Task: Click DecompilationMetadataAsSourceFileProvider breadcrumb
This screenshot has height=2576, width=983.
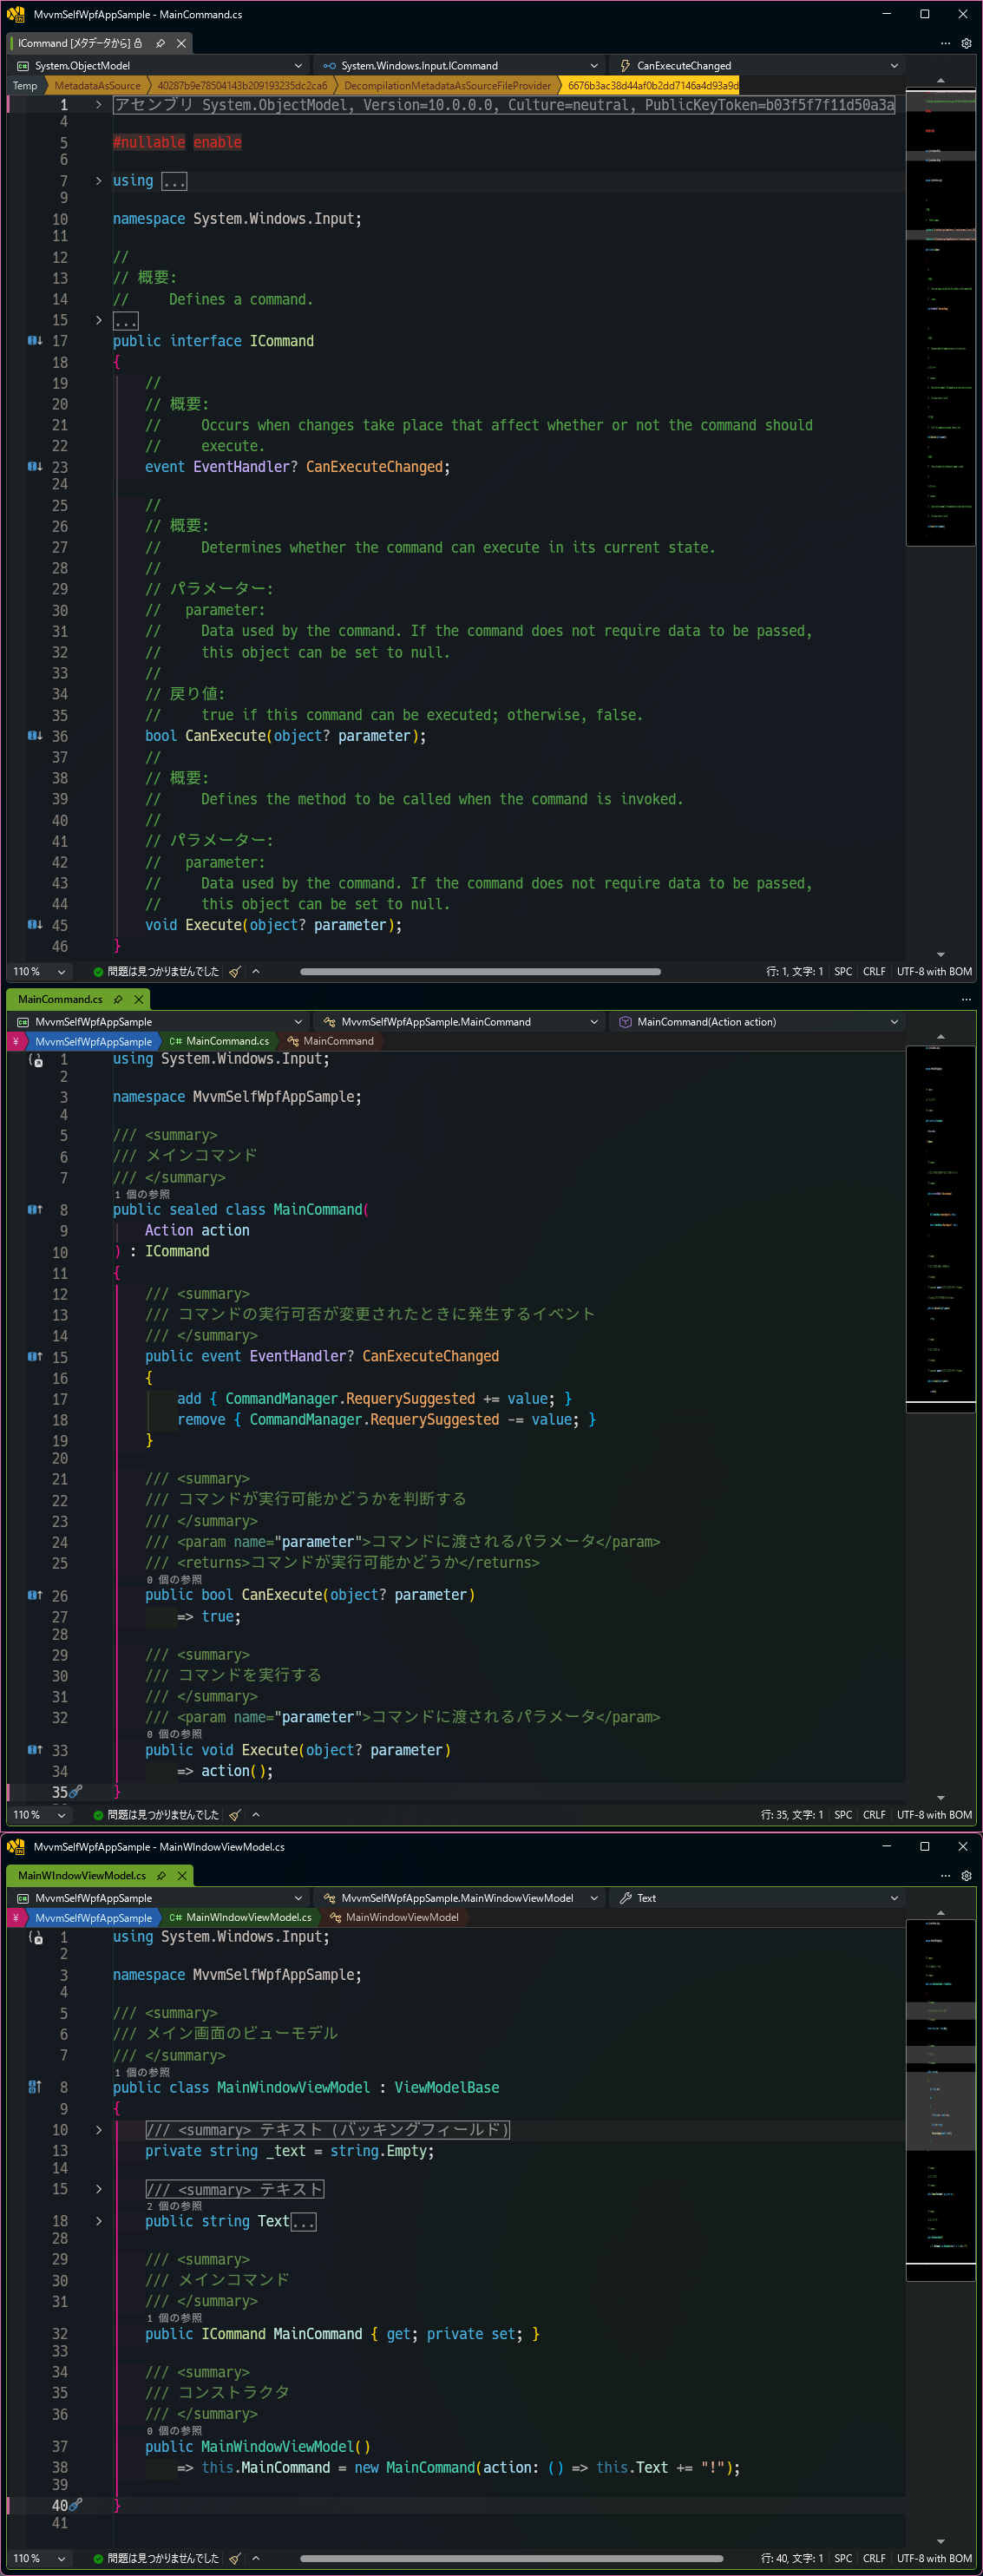Action: click(x=447, y=85)
